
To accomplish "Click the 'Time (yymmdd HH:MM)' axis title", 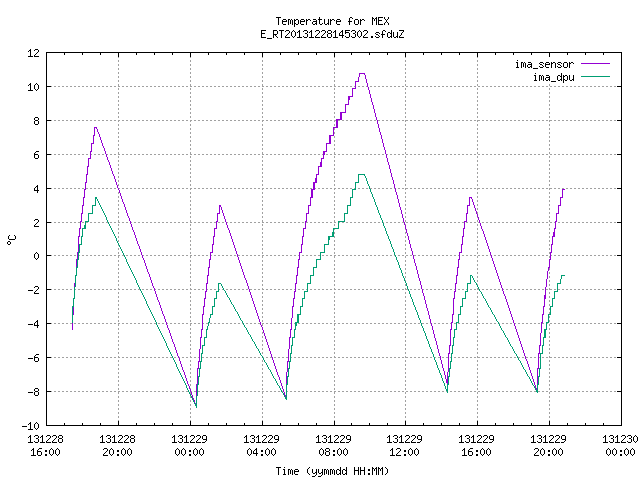I will (332, 471).
